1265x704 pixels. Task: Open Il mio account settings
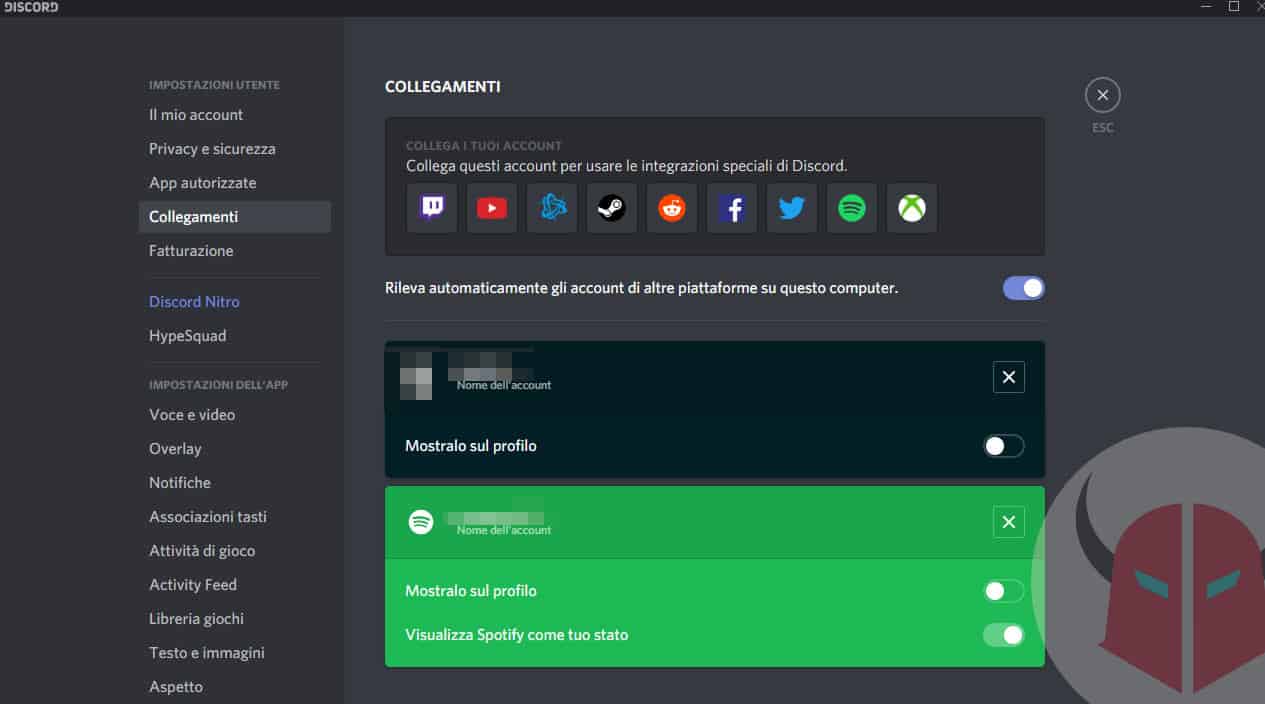[x=234, y=115]
